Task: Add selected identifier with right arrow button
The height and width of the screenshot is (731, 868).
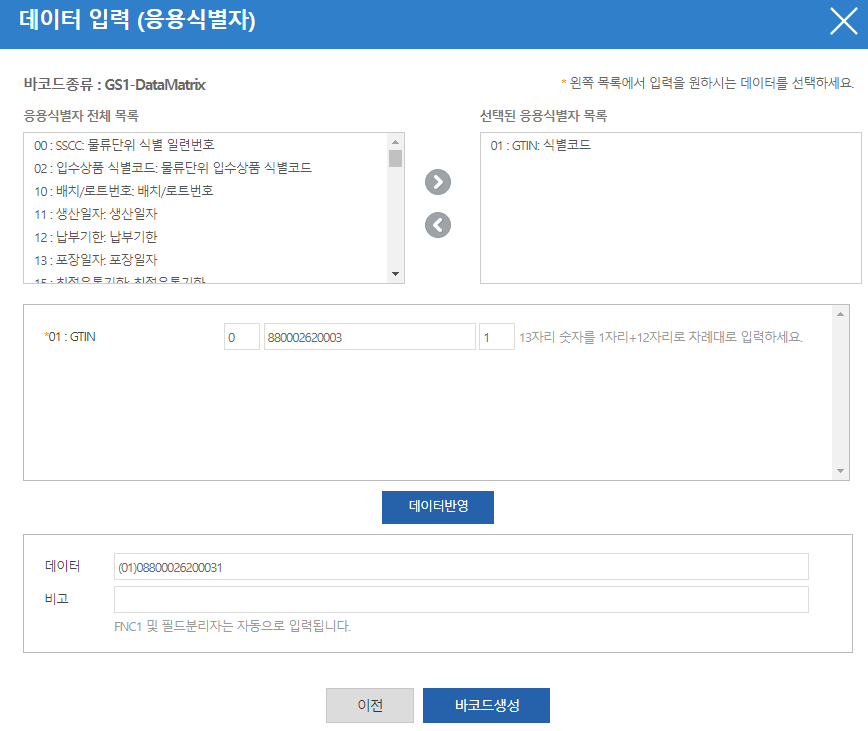Action: click(438, 182)
